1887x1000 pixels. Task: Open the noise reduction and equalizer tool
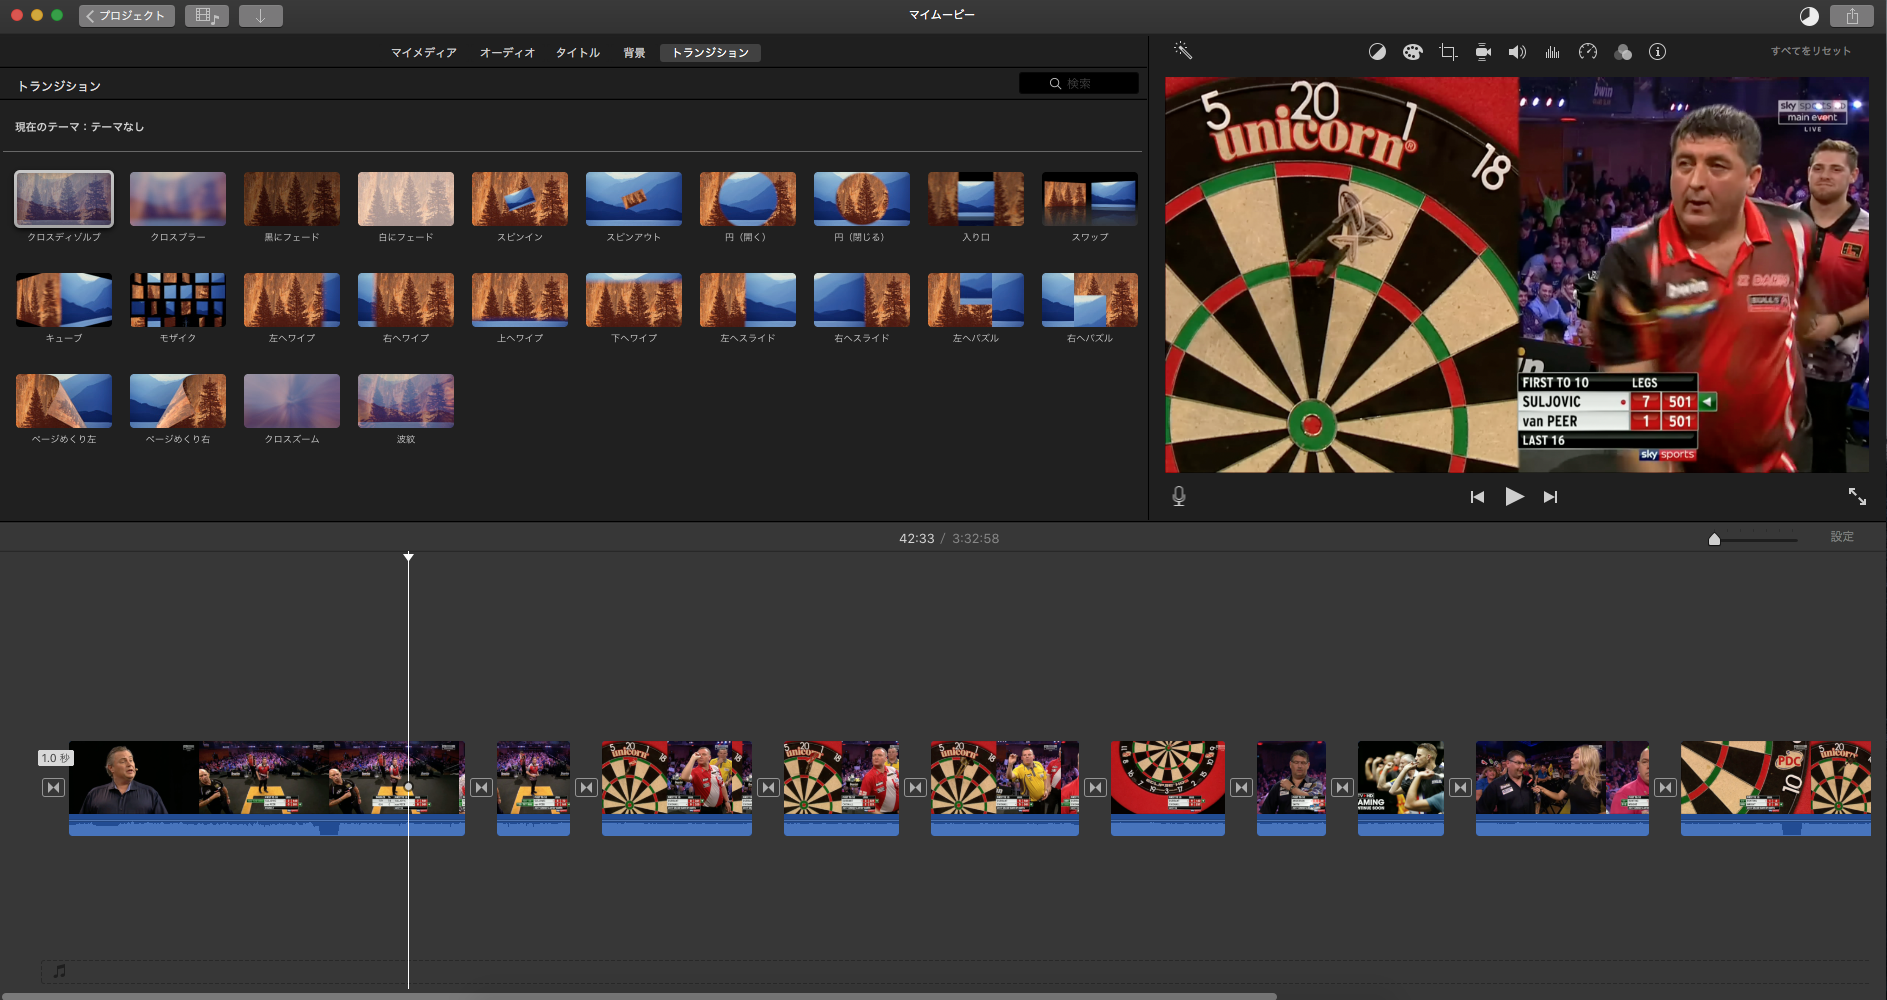1552,52
